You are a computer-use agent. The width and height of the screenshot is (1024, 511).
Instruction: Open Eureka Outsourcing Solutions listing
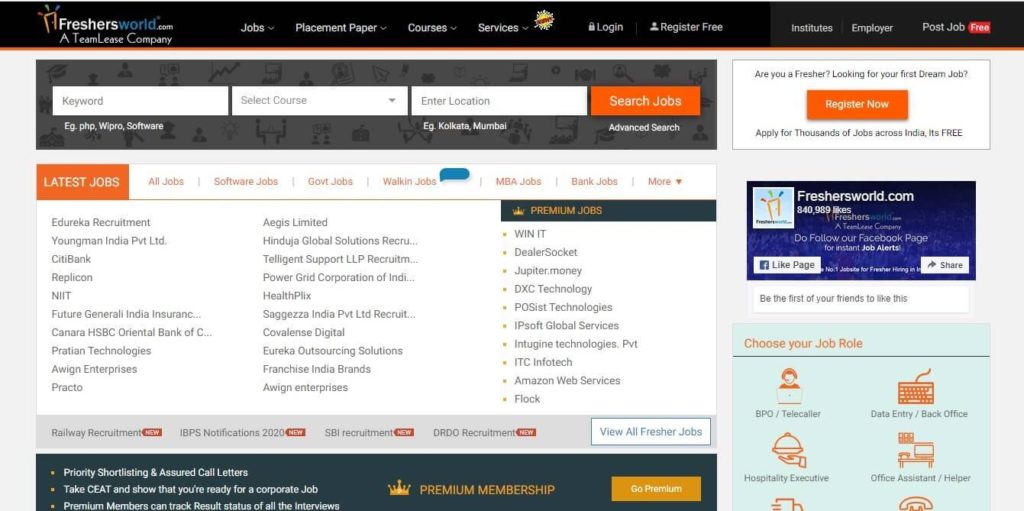point(333,350)
